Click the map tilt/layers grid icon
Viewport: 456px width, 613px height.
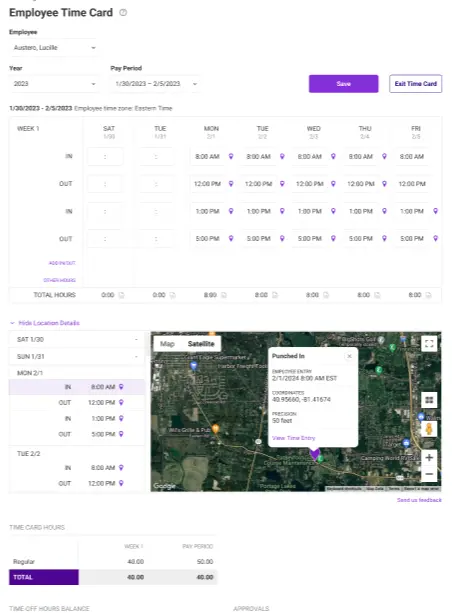(x=429, y=400)
